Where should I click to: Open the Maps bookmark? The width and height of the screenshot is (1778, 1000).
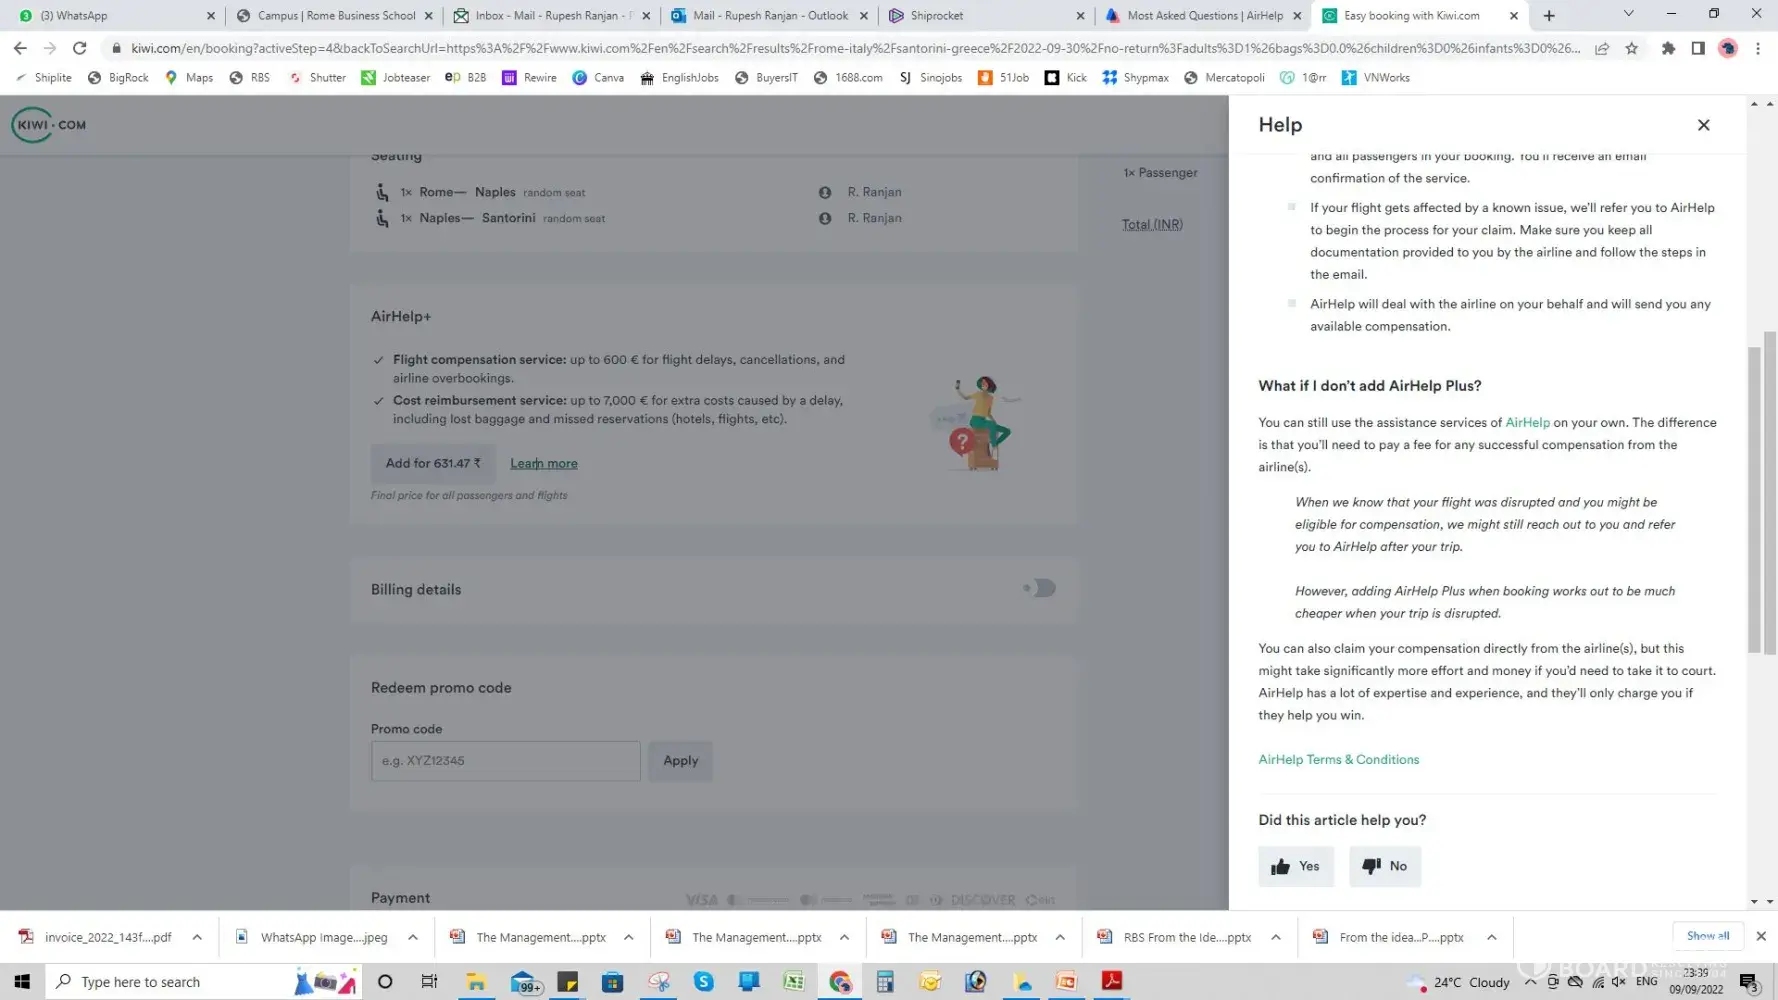coord(189,77)
